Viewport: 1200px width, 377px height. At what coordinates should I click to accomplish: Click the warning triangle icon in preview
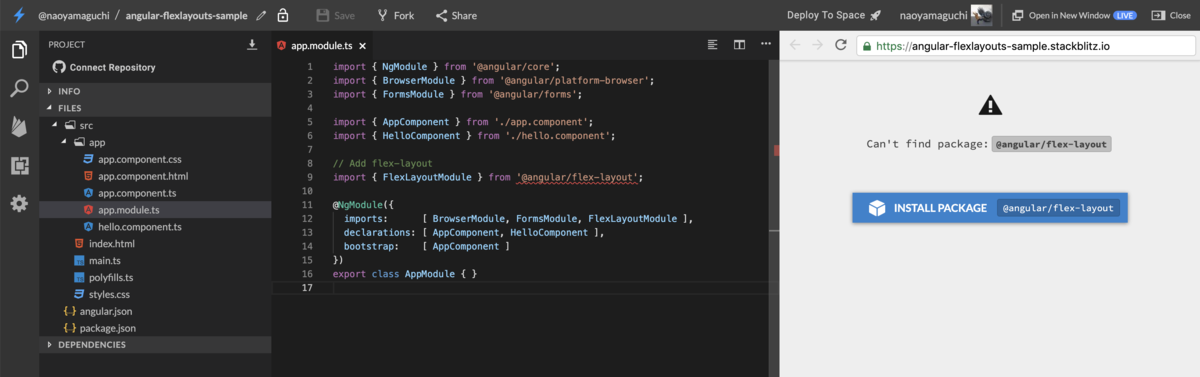point(990,104)
